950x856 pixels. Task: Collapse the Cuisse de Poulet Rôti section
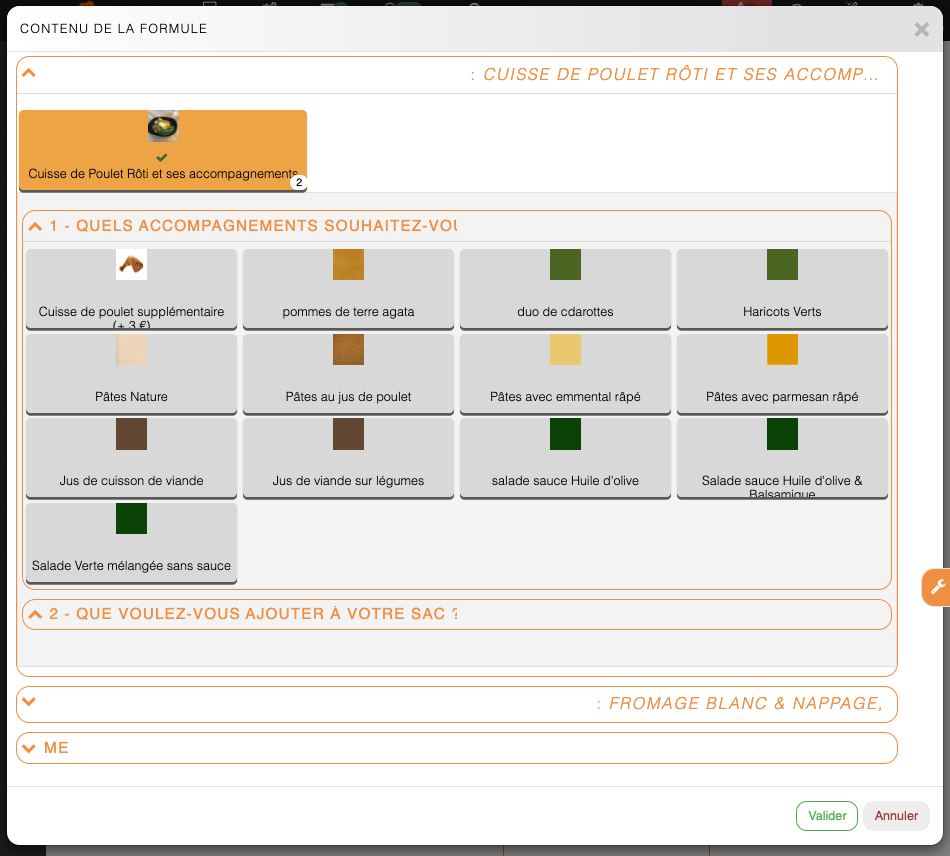(29, 73)
